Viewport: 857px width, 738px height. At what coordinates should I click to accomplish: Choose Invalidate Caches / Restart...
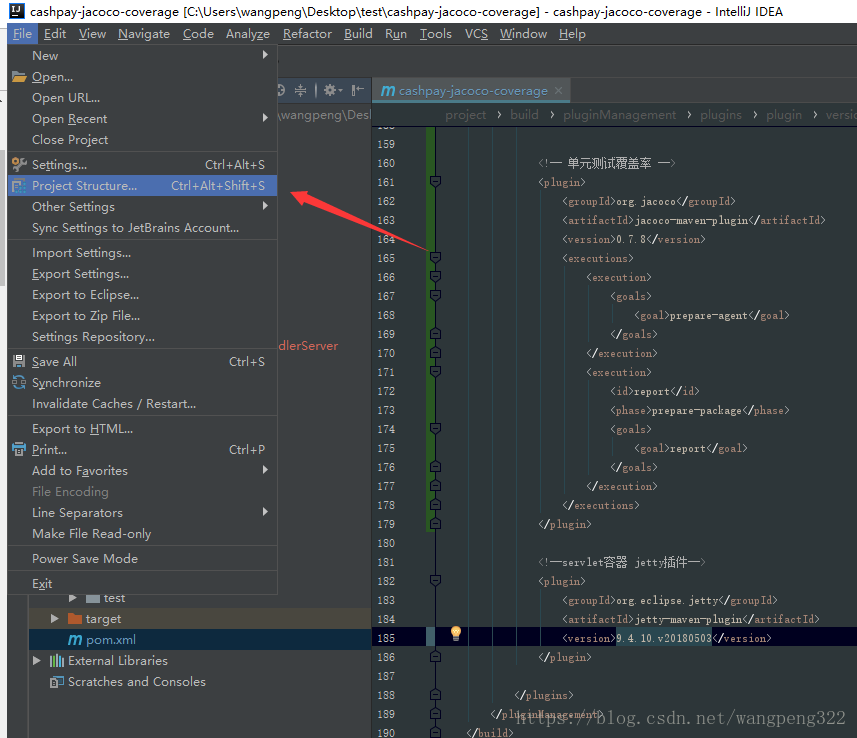tap(143, 404)
